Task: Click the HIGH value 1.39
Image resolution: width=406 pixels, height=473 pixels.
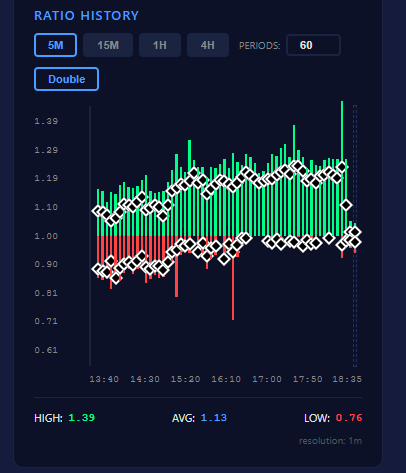Action: point(82,418)
